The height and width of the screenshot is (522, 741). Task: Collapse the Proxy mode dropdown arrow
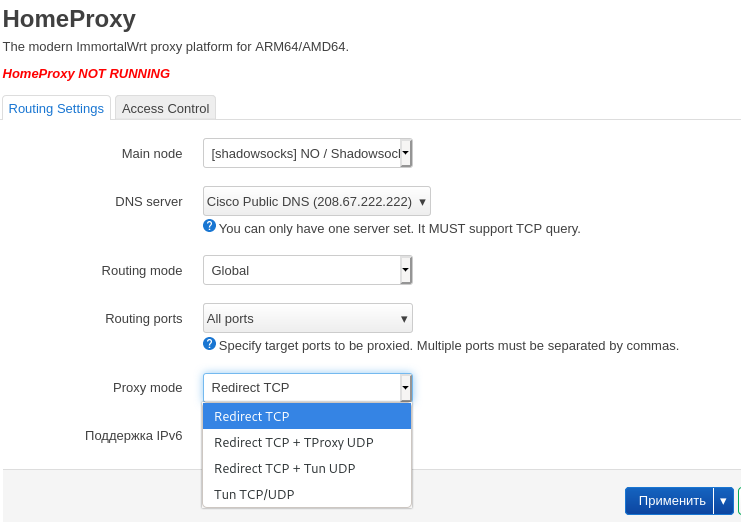[405, 388]
